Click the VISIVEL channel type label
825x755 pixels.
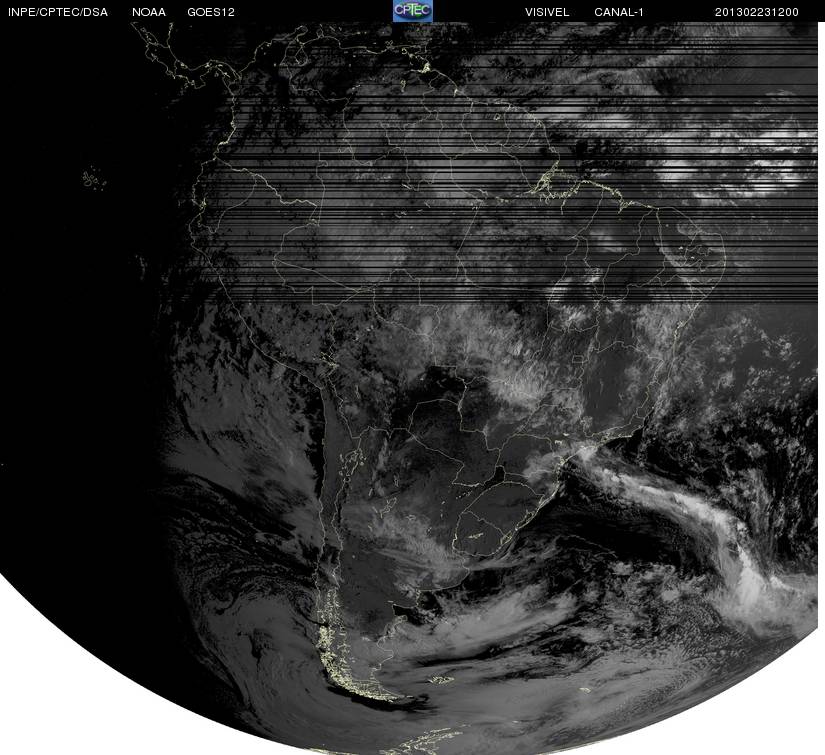click(x=547, y=12)
